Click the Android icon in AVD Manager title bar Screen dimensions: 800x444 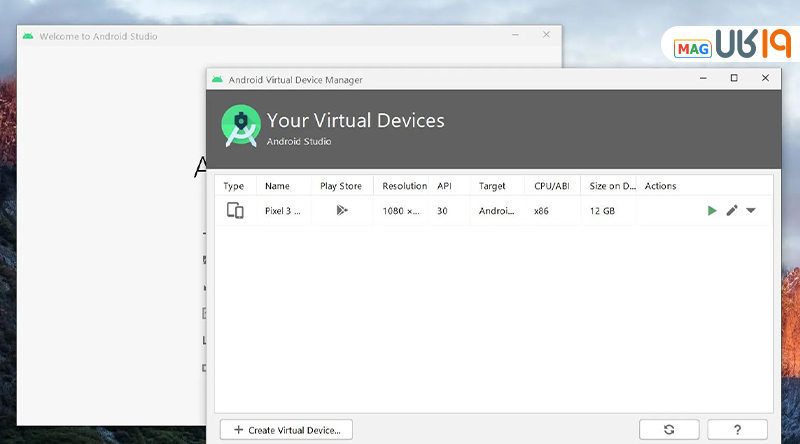pos(217,79)
